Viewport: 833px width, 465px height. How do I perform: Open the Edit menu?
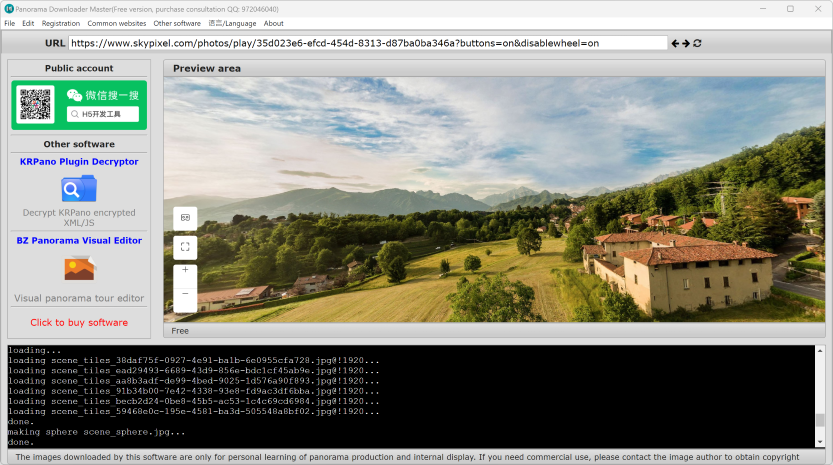tap(28, 23)
